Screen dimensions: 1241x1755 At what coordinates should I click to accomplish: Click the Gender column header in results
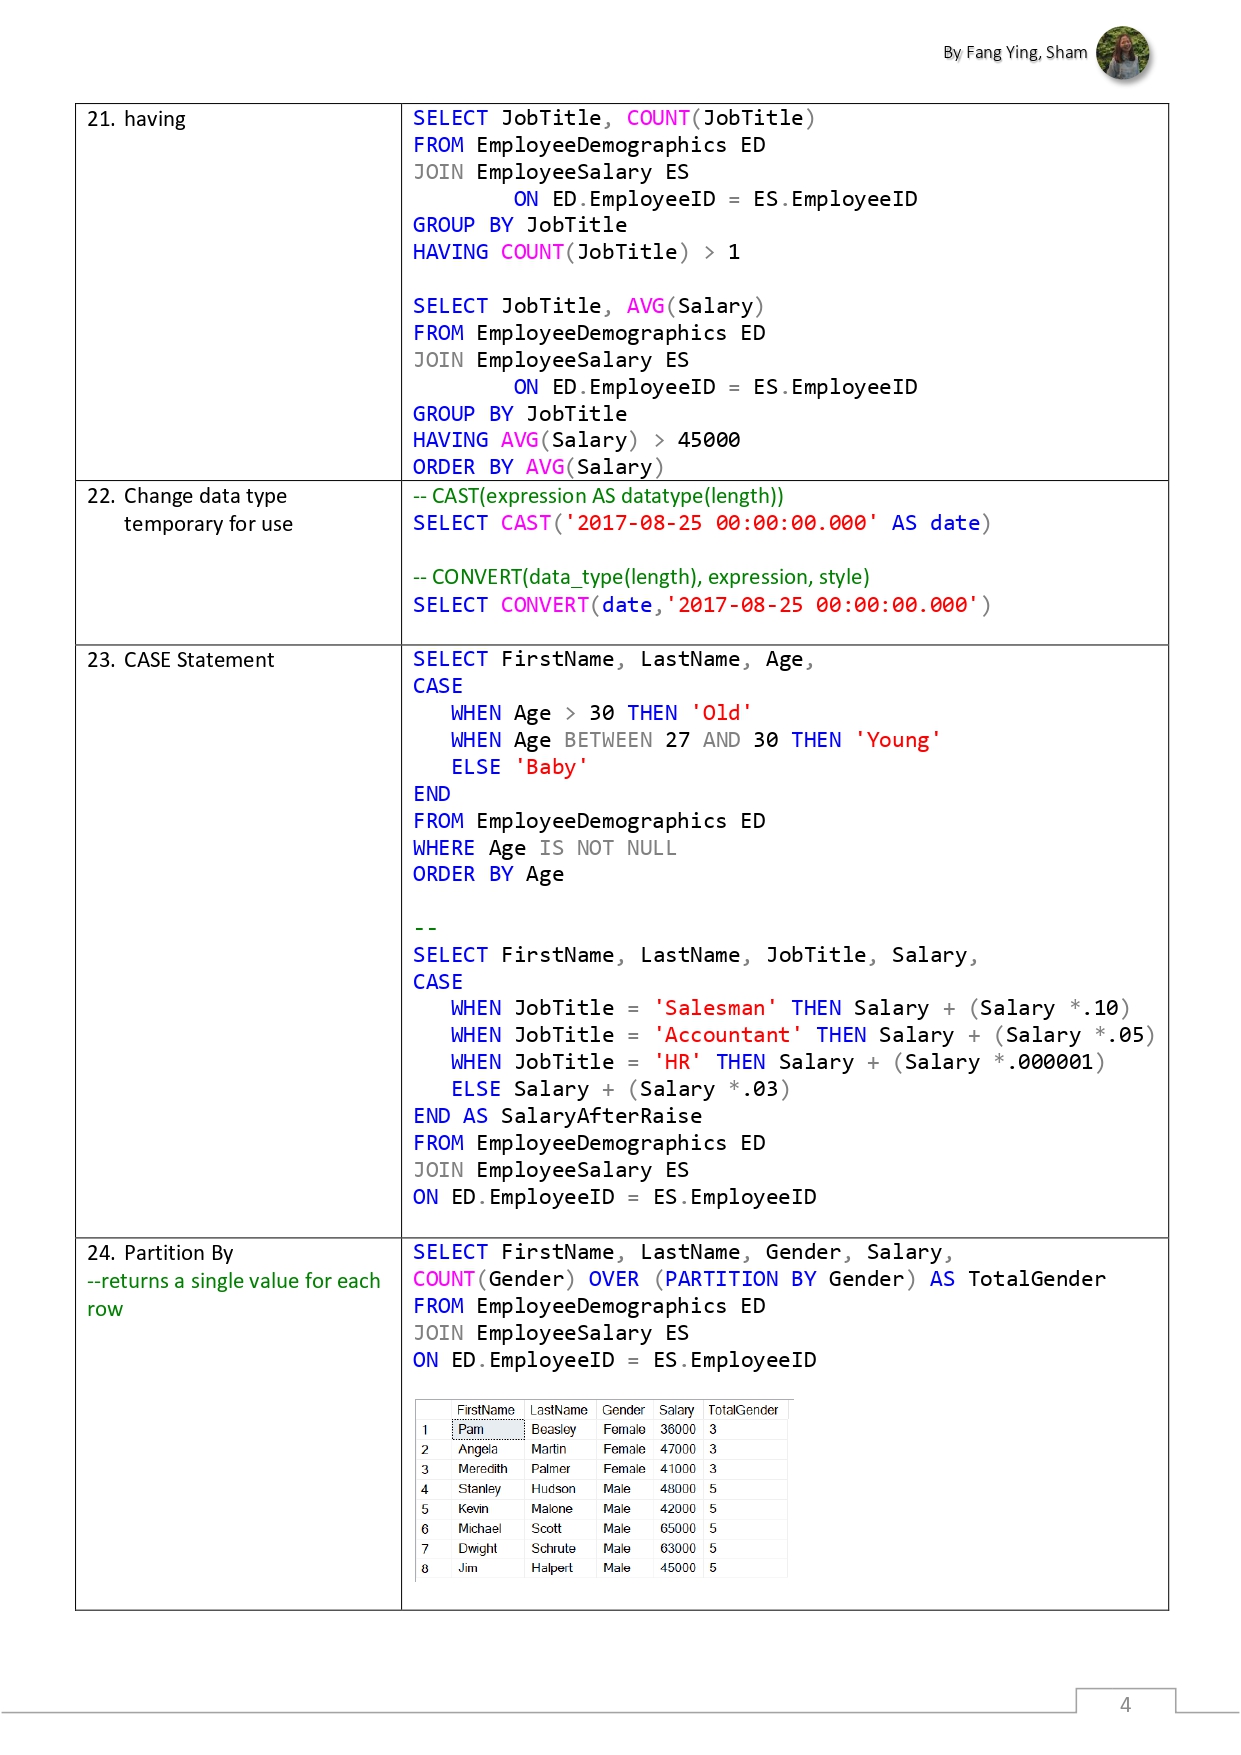pos(624,1410)
